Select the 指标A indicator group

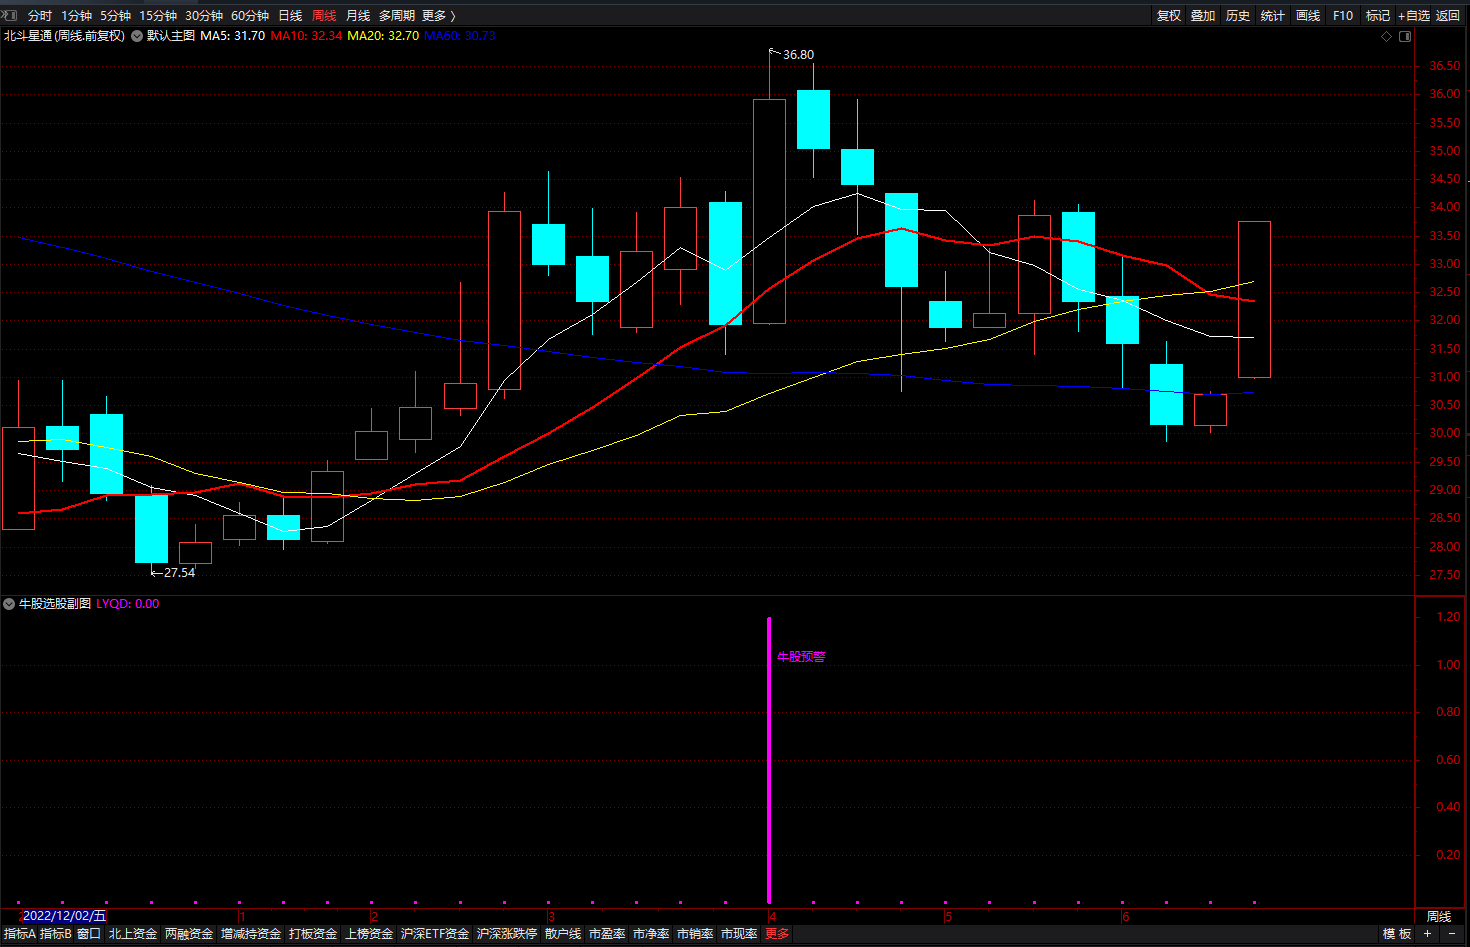coord(19,934)
